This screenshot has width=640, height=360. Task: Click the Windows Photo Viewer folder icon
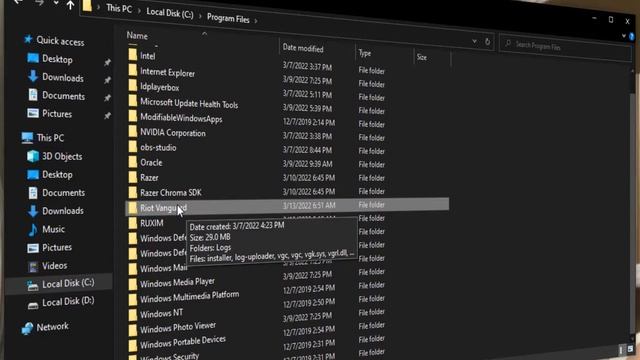click(x=133, y=330)
